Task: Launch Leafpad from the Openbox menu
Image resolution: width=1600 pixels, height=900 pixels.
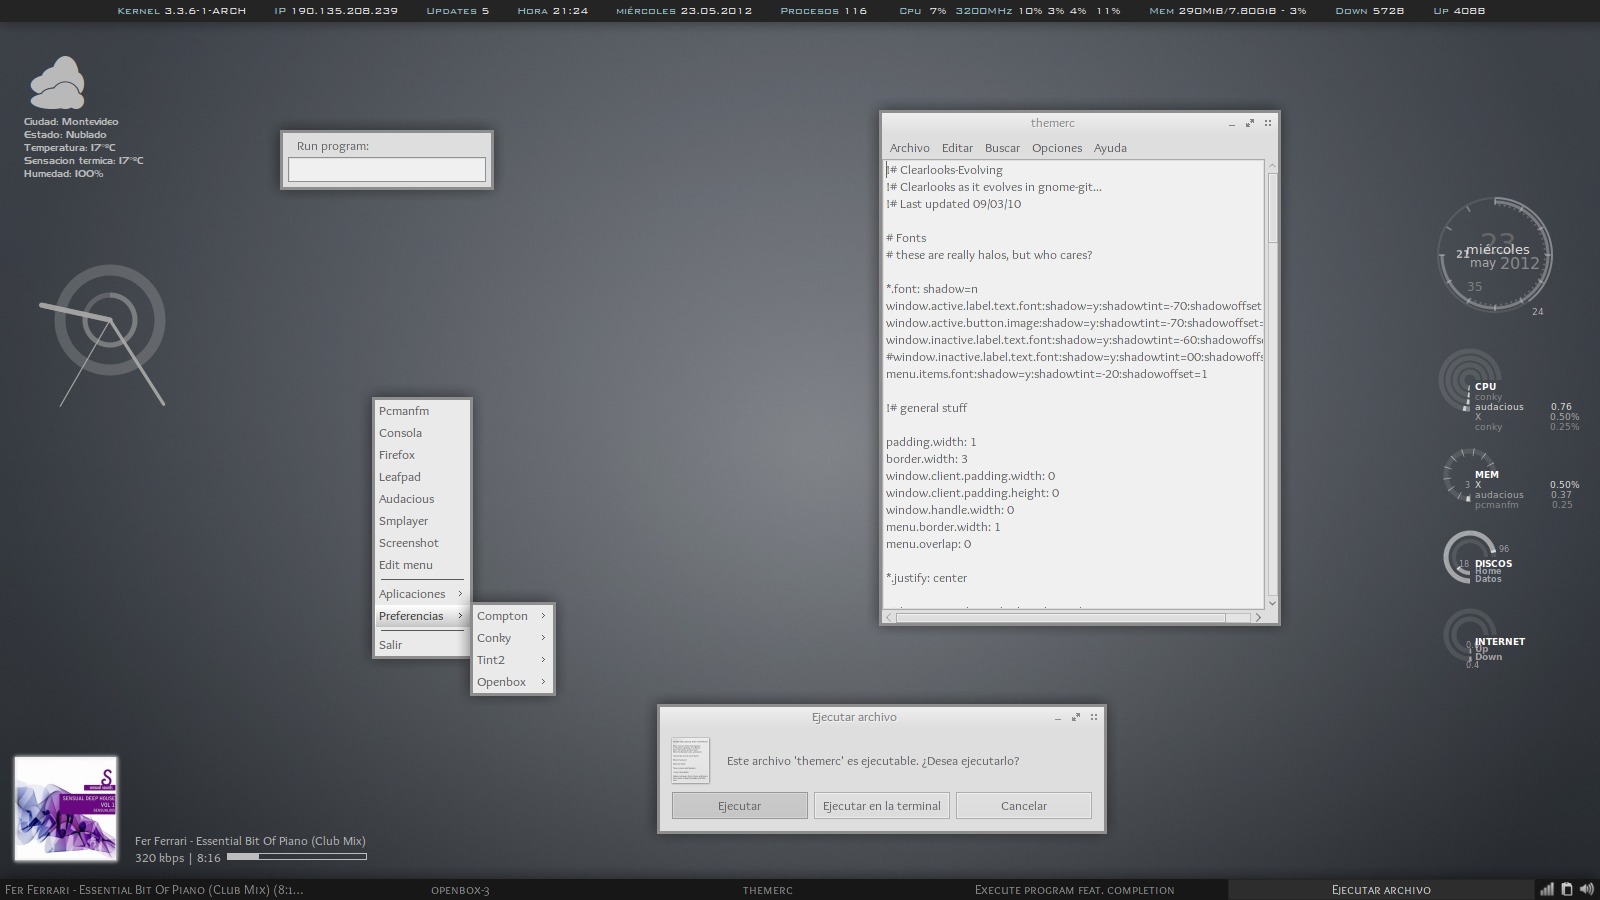Action: 422,477
